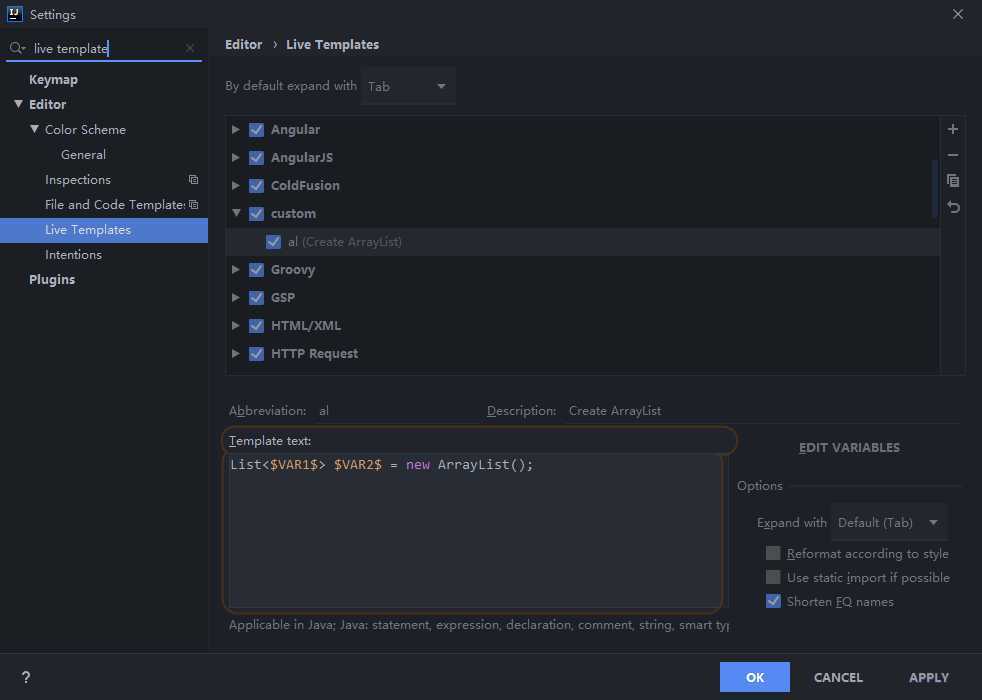Toggle the Angular template group checkbox
Image resolution: width=982 pixels, height=700 pixels.
pos(256,130)
